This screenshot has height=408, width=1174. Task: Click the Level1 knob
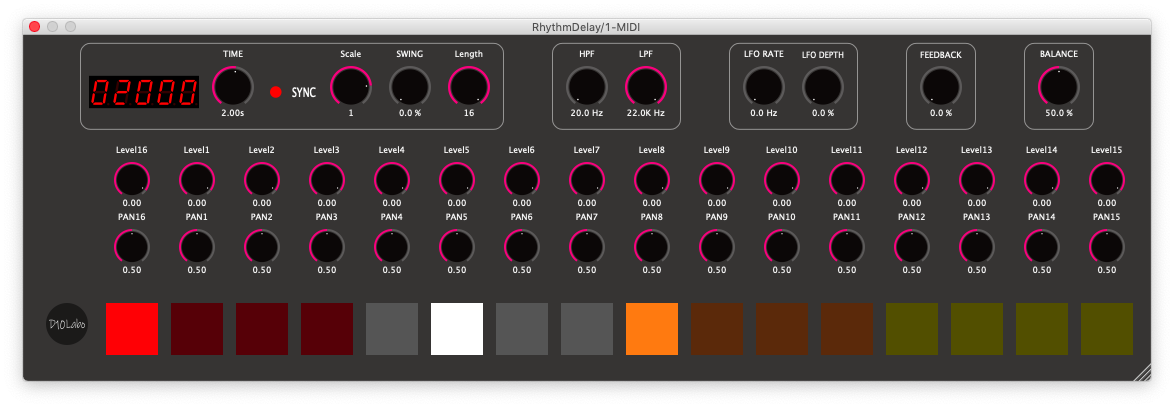pyautogui.click(x=197, y=180)
